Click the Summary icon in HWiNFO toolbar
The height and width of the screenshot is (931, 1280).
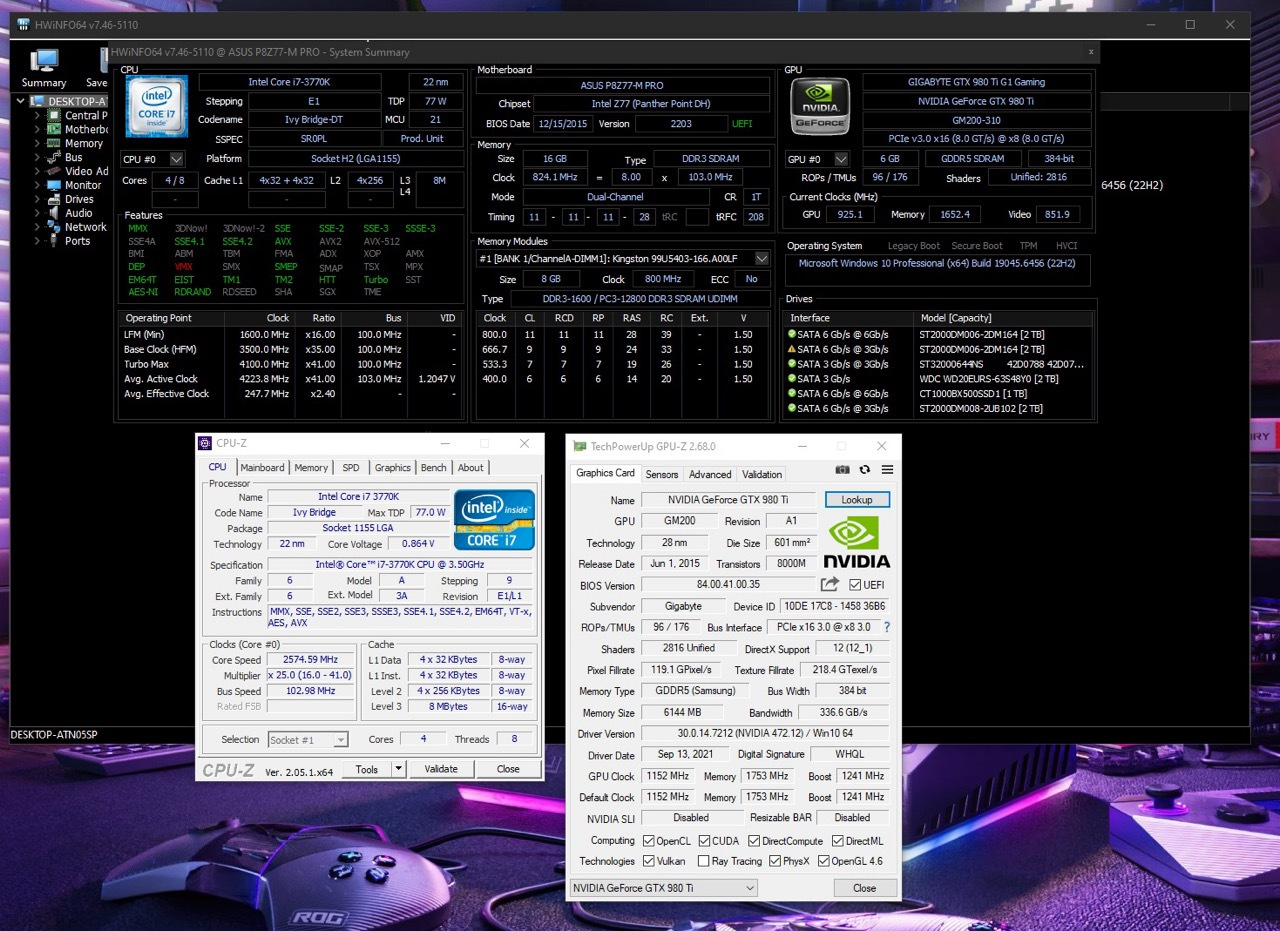[x=44, y=68]
